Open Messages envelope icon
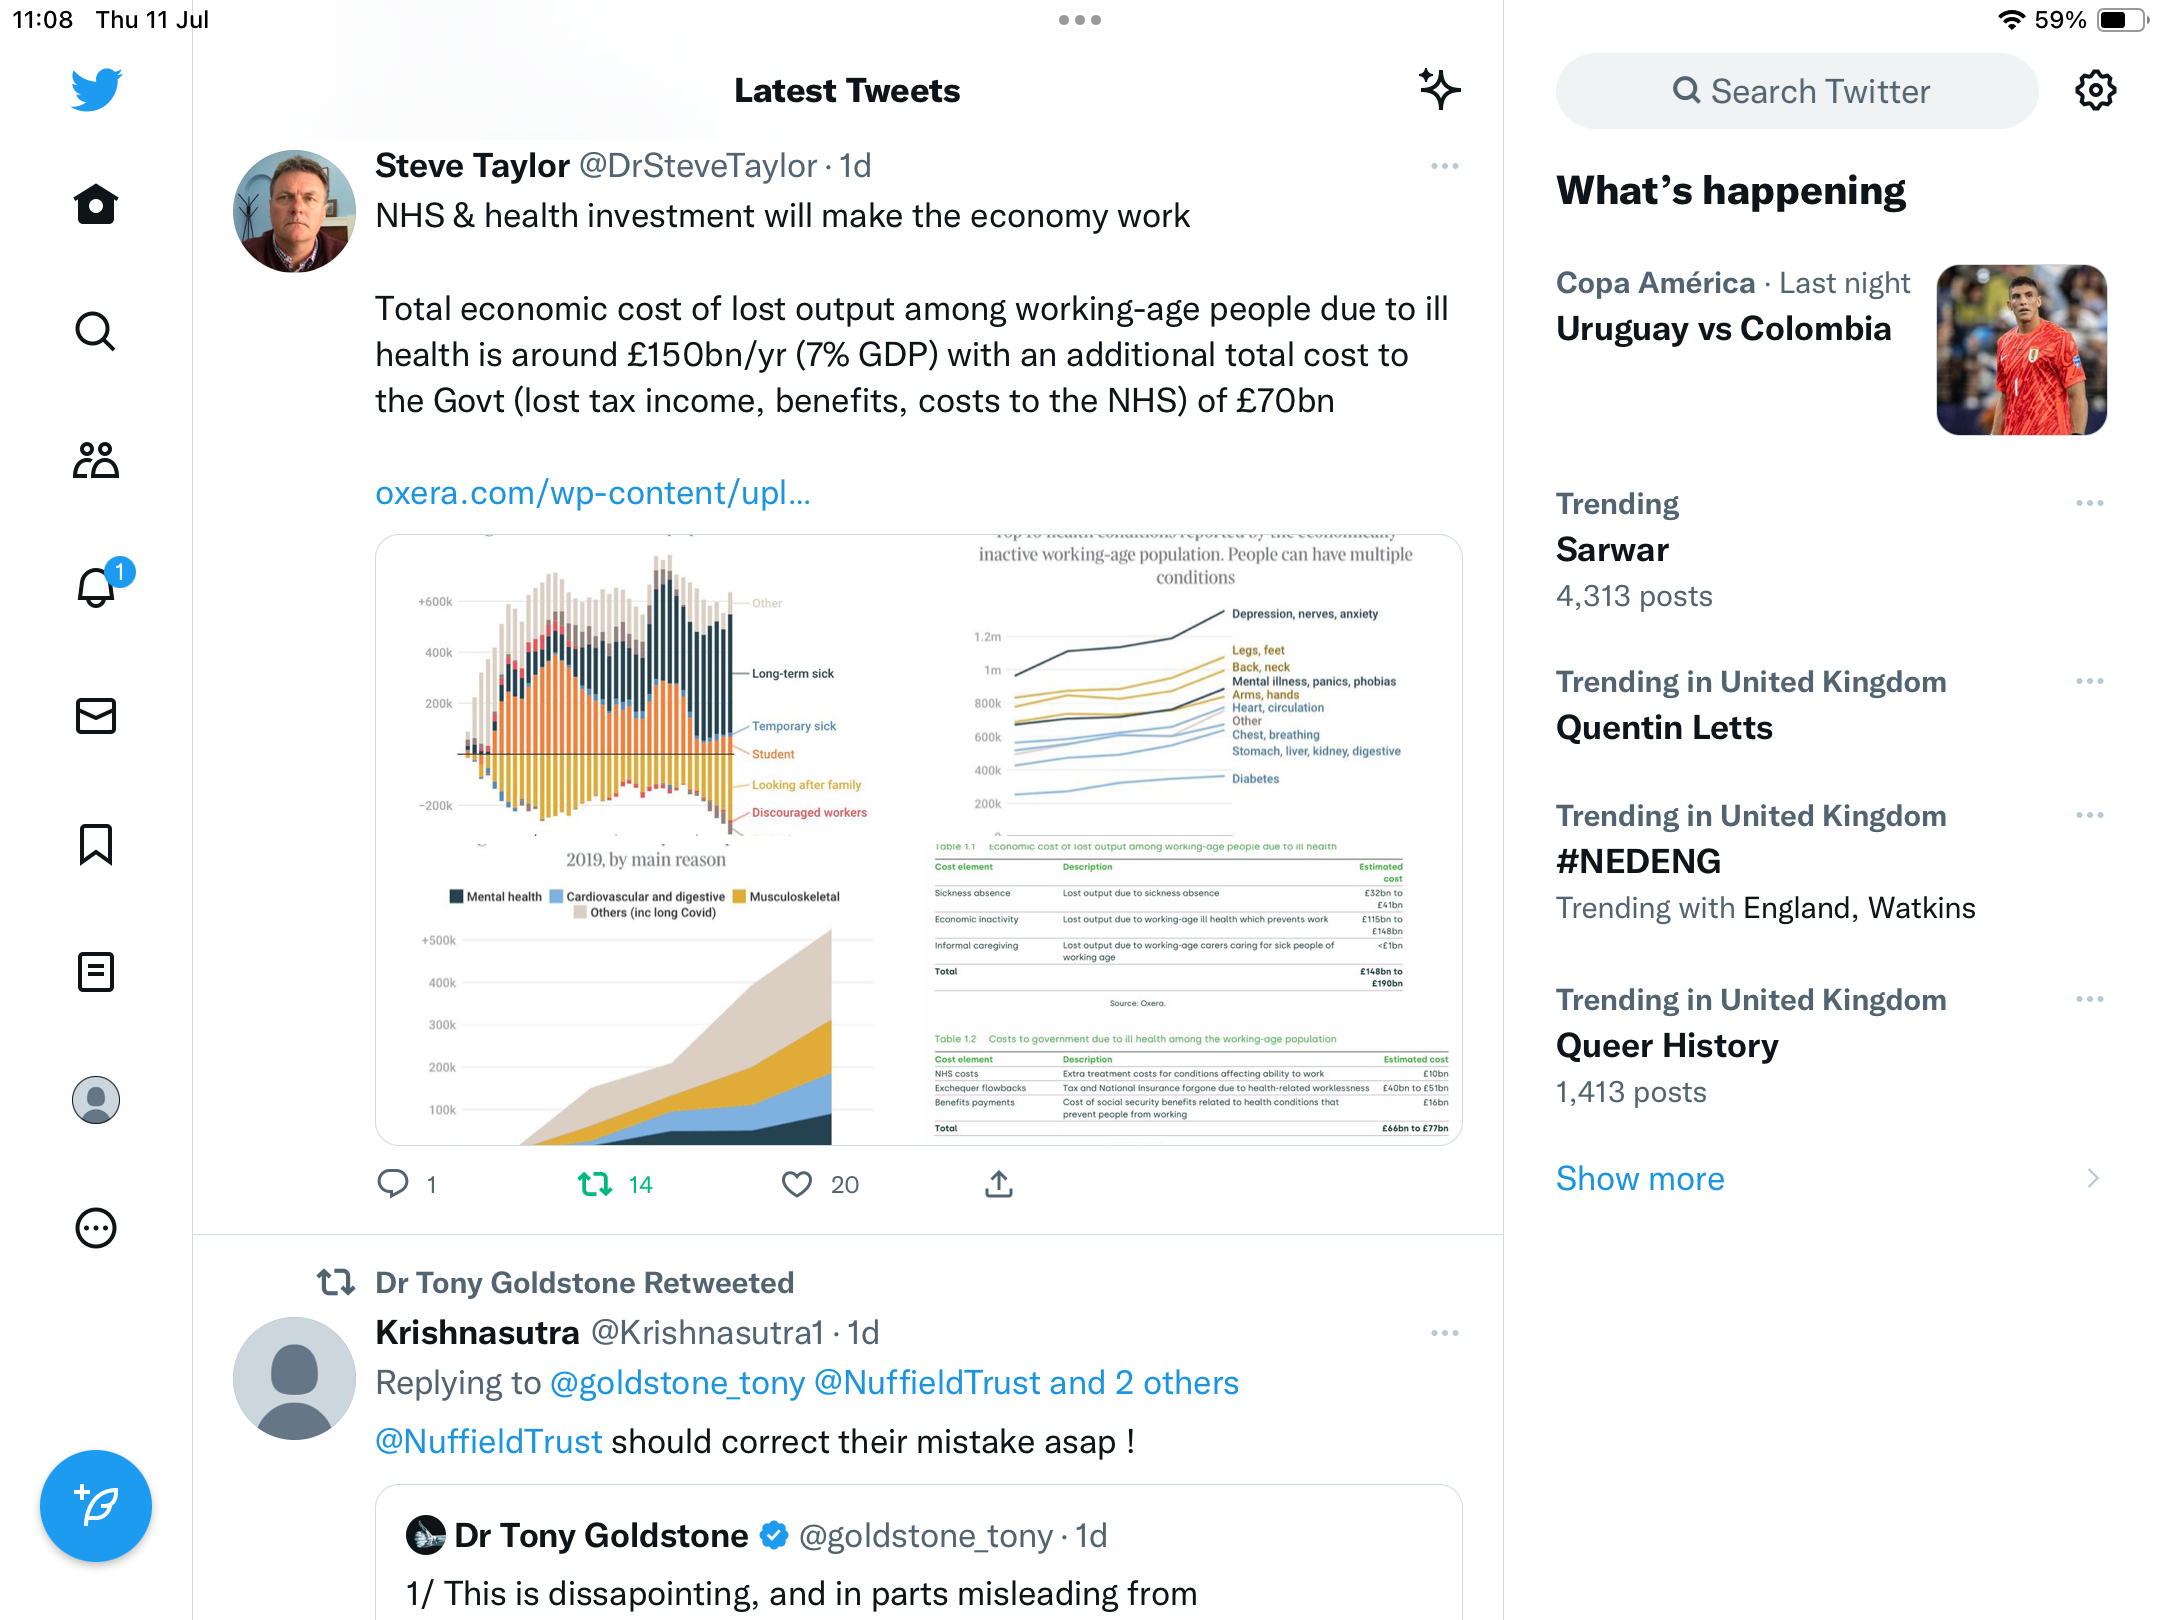The width and height of the screenshot is (2160, 1620). click(x=96, y=716)
